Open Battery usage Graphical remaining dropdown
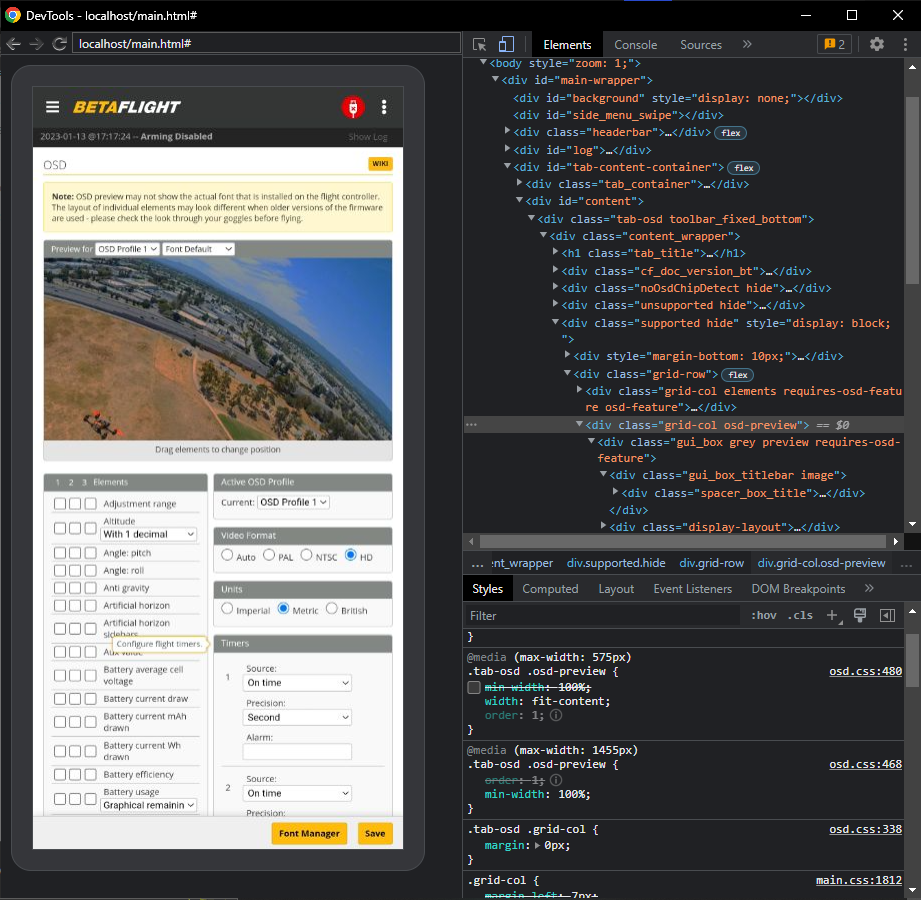 tap(149, 805)
